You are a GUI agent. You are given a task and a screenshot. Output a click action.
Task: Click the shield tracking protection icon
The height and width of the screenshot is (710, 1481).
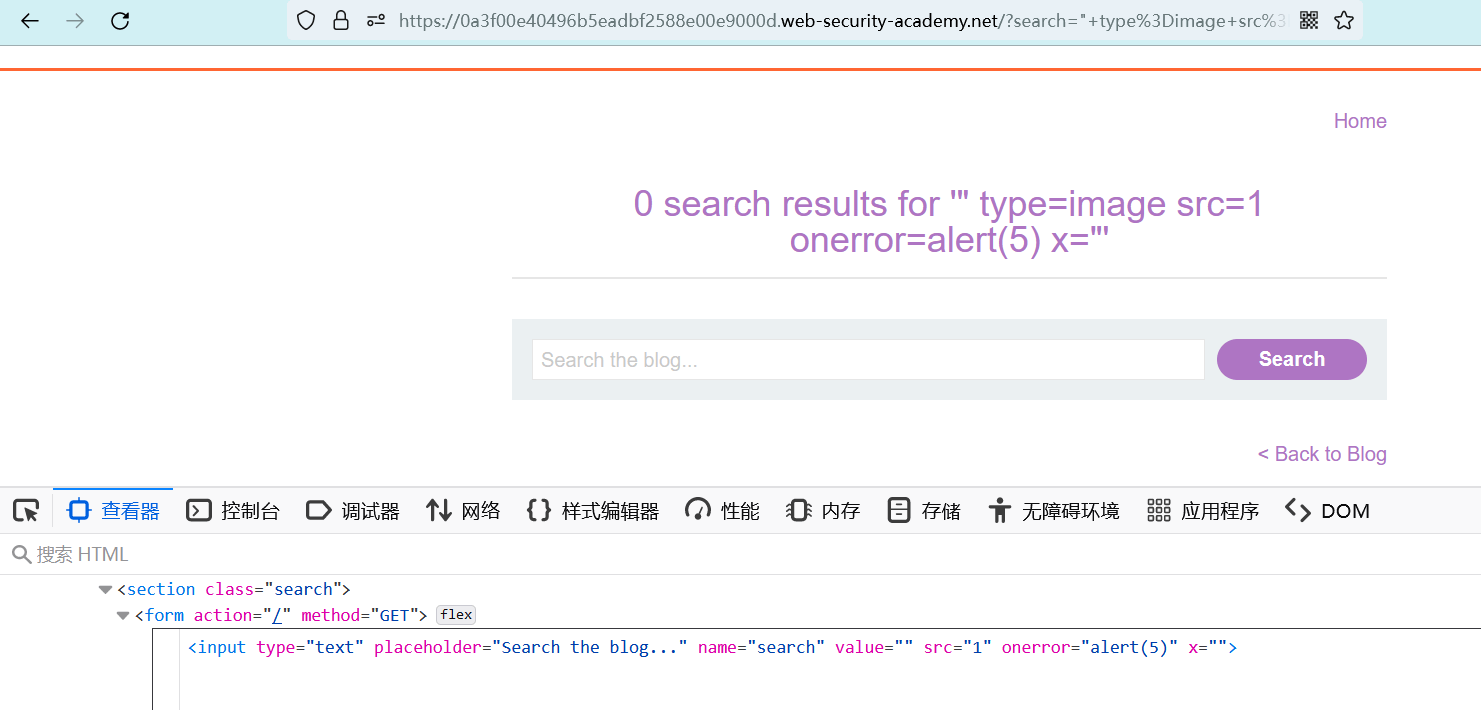click(x=306, y=20)
